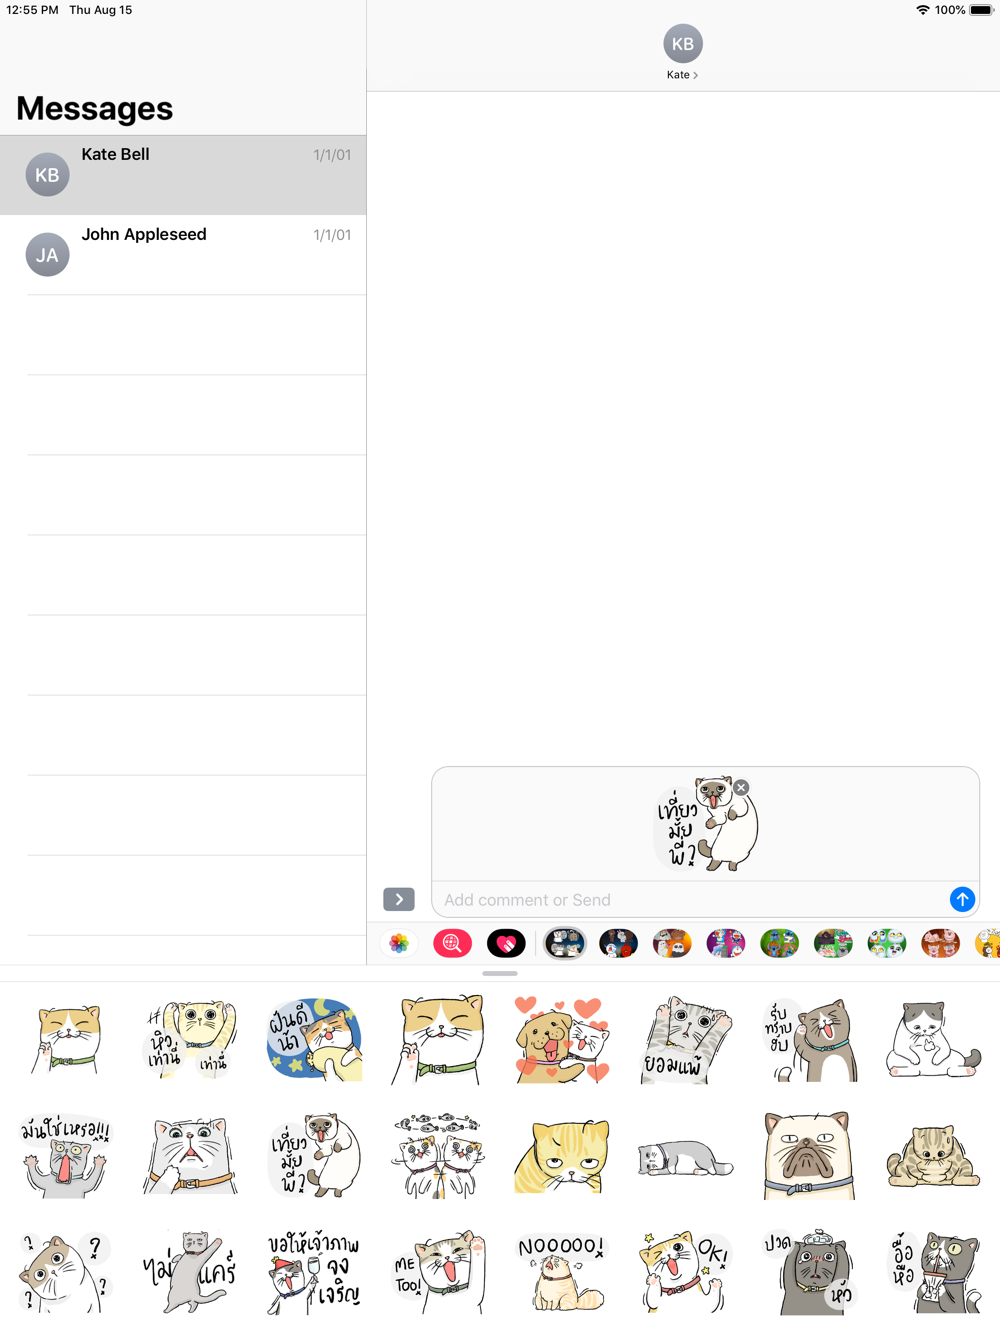Select the dog hugging cat hearts sticker

pyautogui.click(x=562, y=1040)
